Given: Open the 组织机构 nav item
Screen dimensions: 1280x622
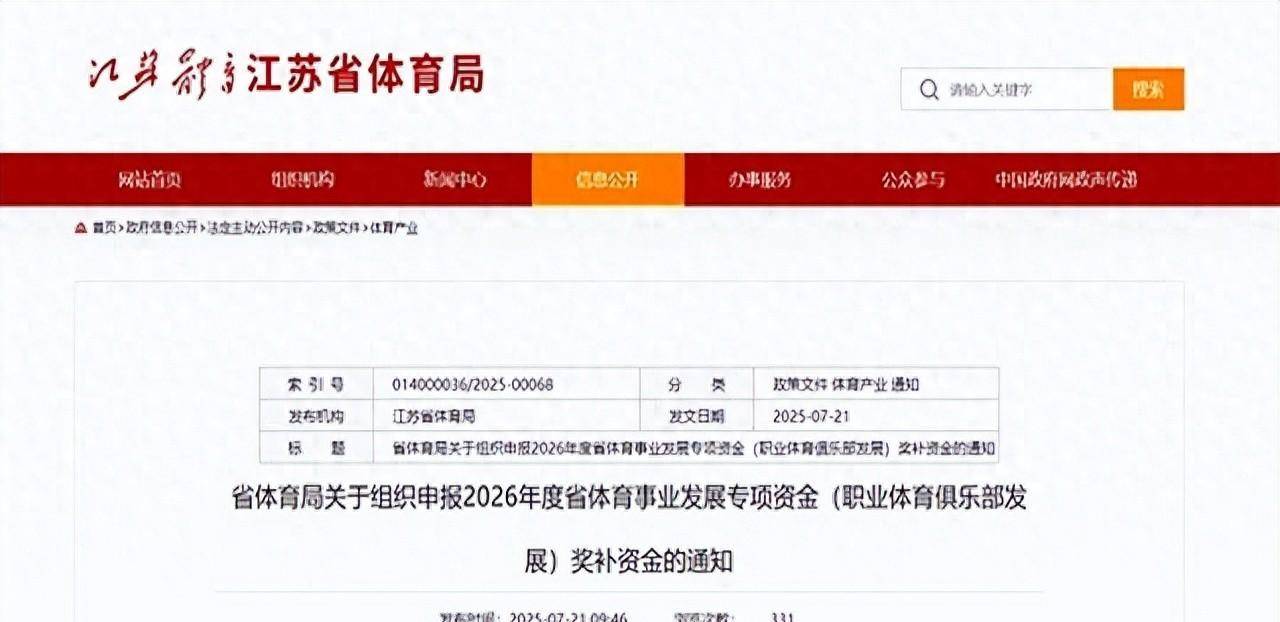Looking at the screenshot, I should pyautogui.click(x=302, y=180).
